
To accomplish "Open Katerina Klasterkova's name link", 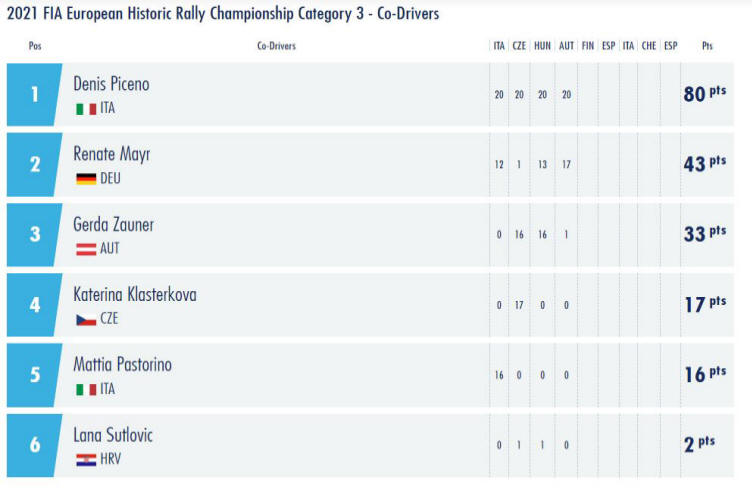I will click(135, 294).
